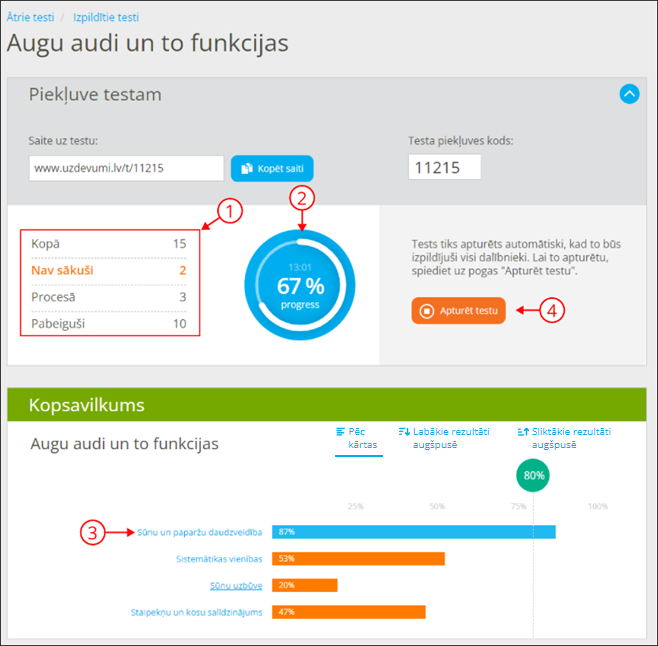Click the Nav sākuši row
The image size is (658, 646).
pyautogui.click(x=109, y=270)
